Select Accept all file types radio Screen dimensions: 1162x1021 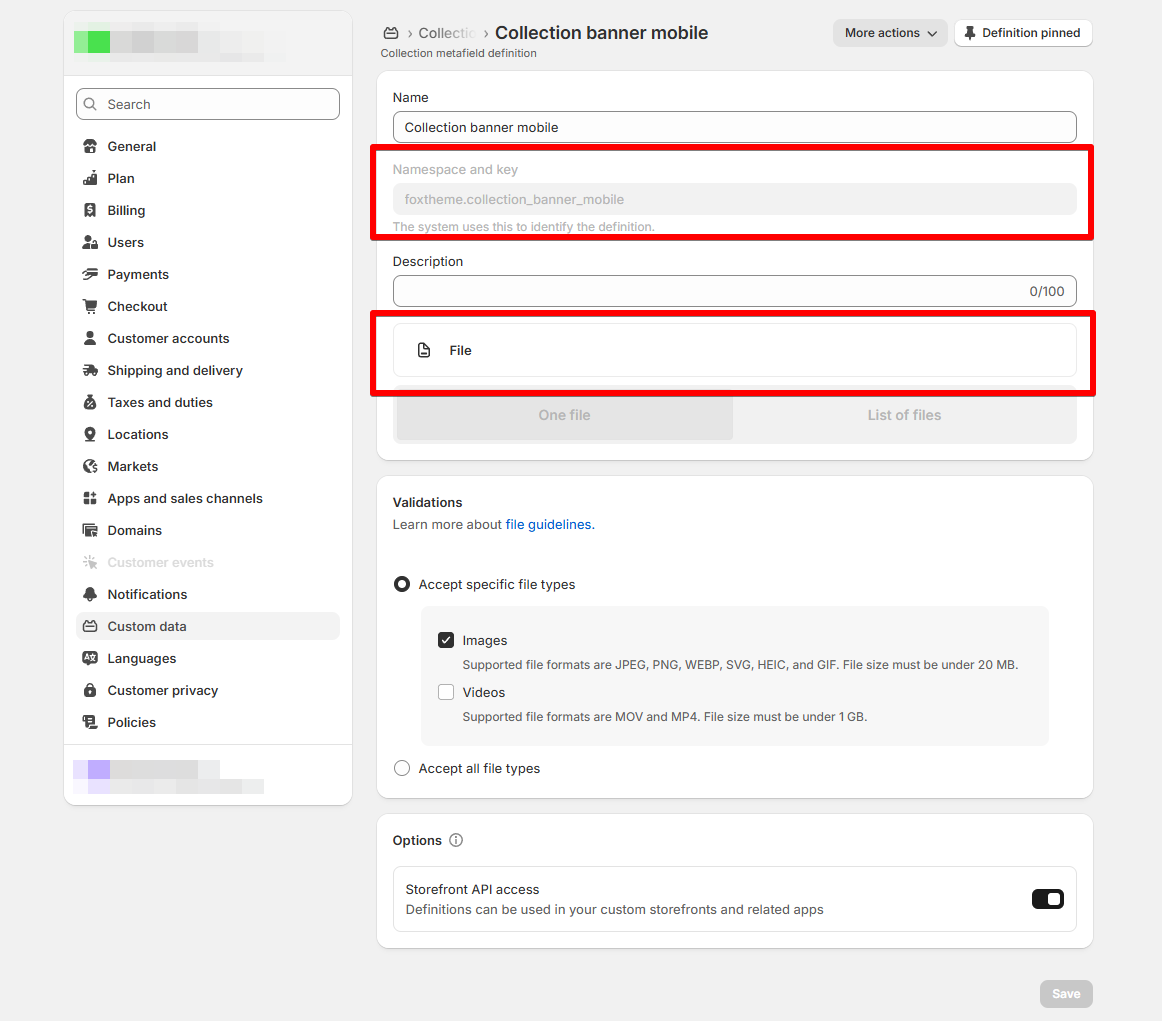(x=402, y=768)
